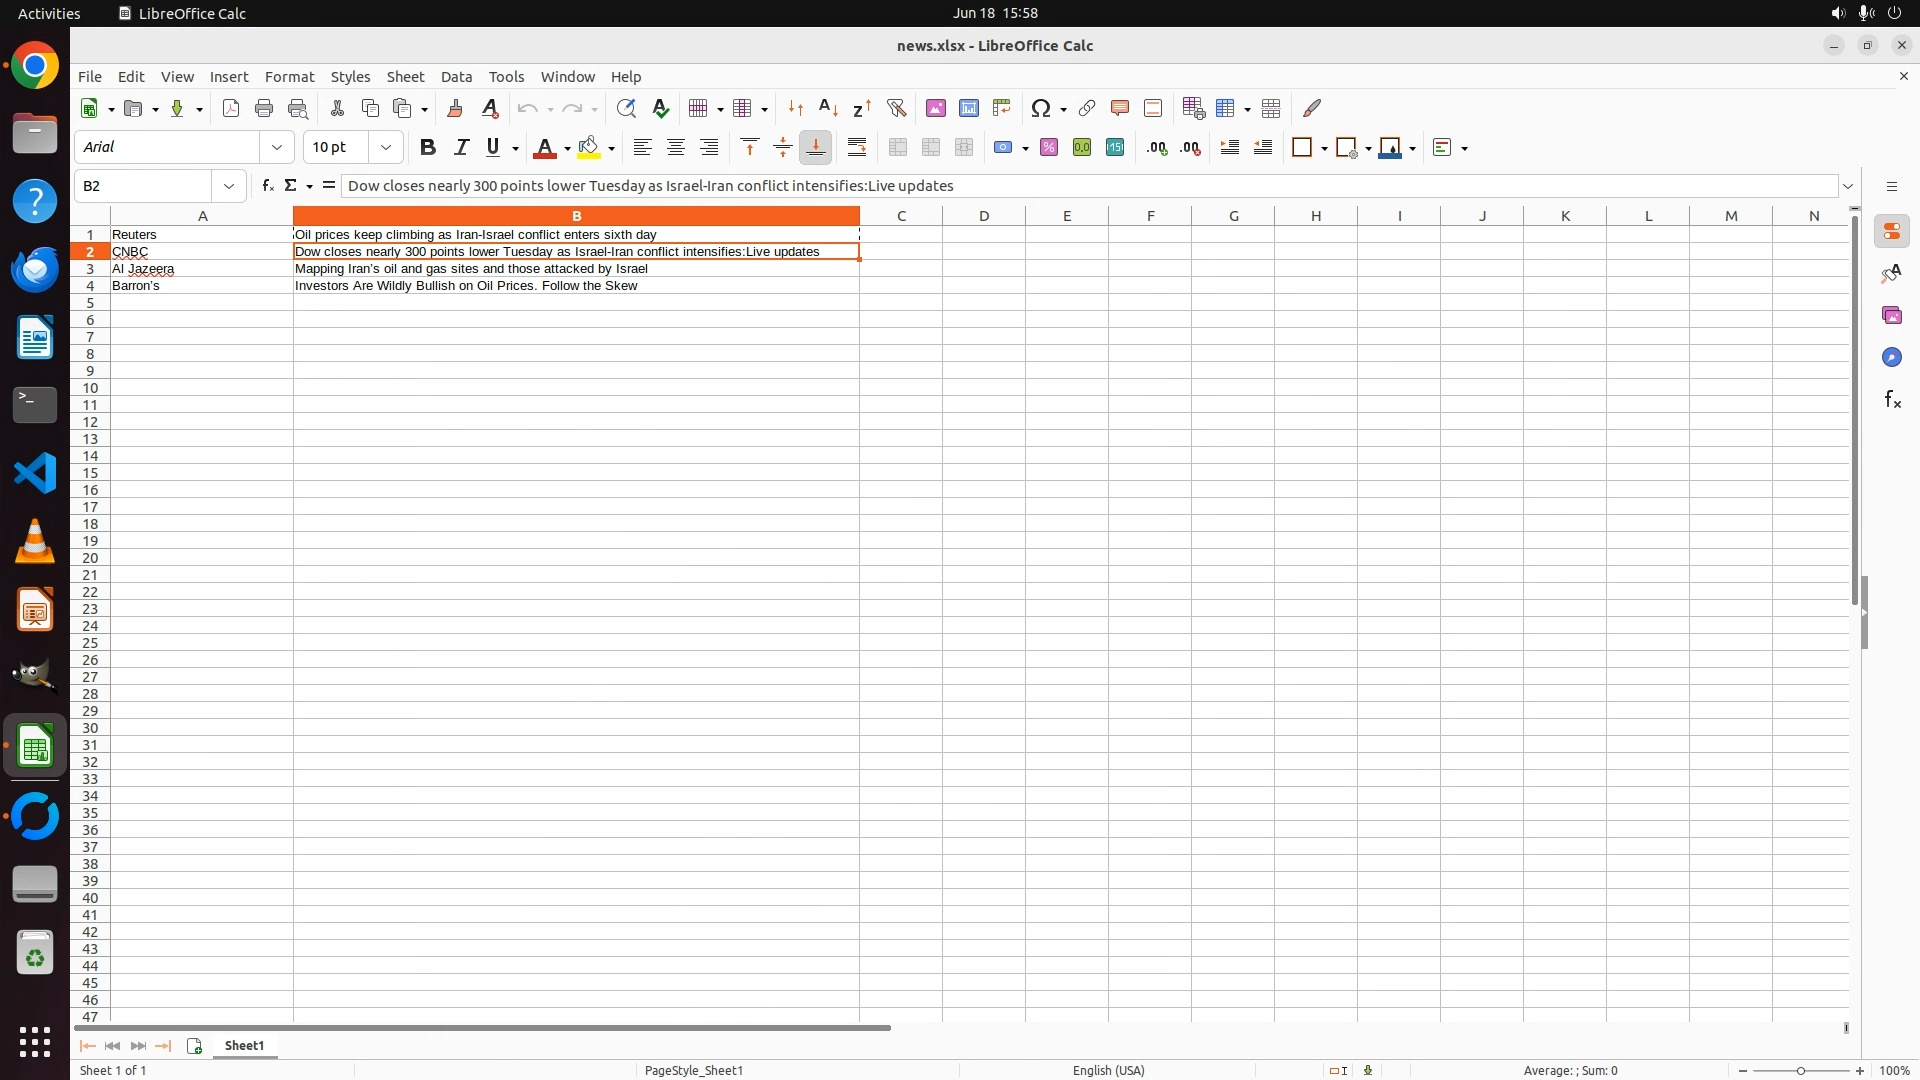The width and height of the screenshot is (1920, 1080).
Task: Open the Sidebar Navigator compass icon
Action: pyautogui.click(x=1891, y=357)
